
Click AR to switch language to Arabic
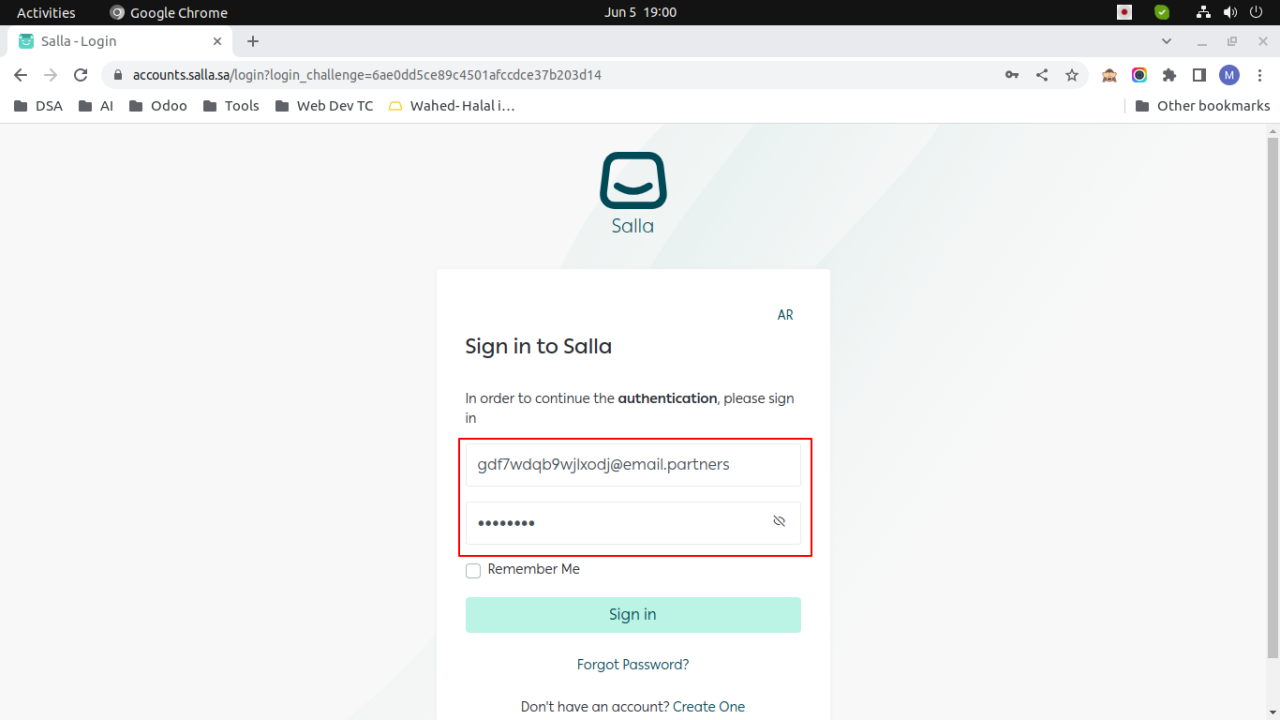click(x=785, y=314)
